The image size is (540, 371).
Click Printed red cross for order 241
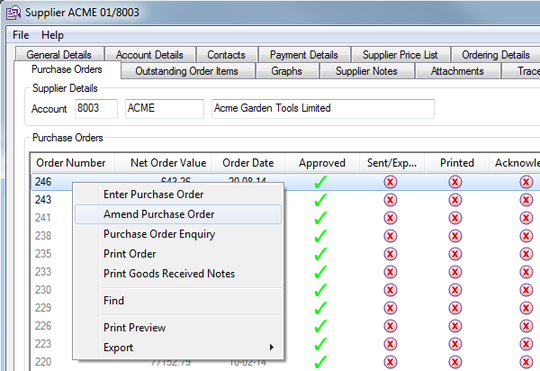pos(455,218)
